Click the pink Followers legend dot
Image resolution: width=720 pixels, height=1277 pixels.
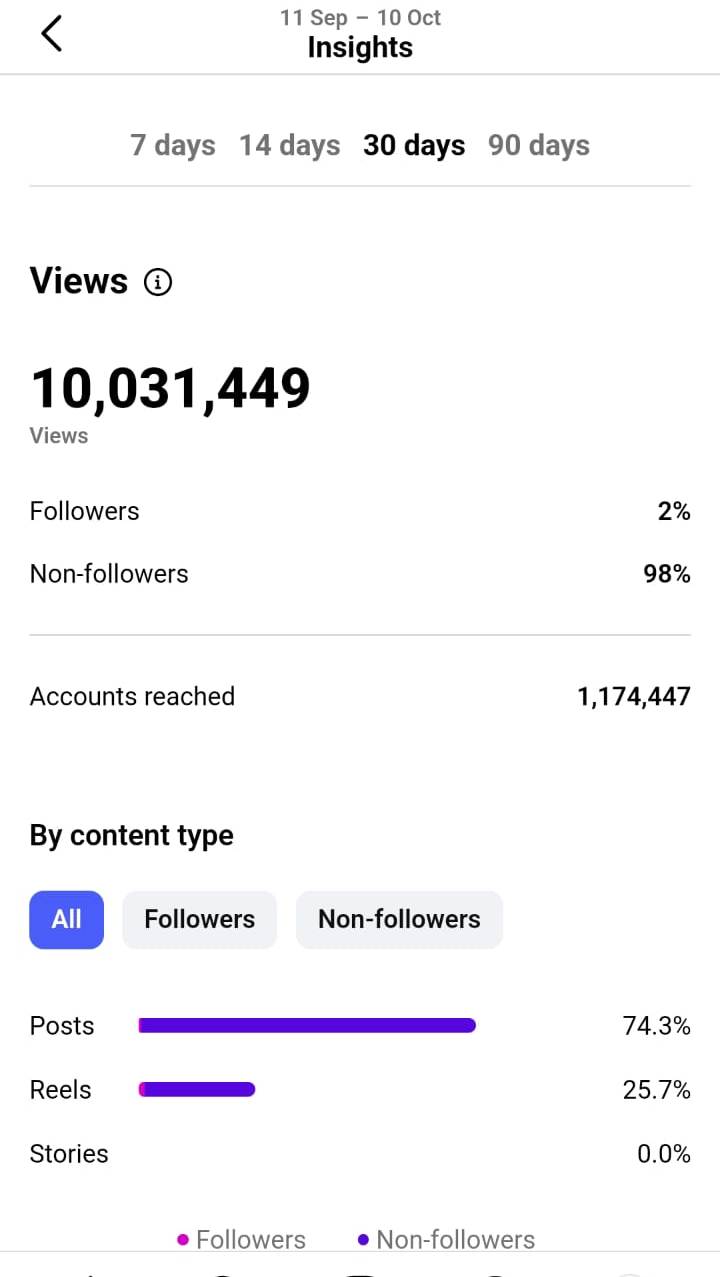pyautogui.click(x=183, y=1240)
